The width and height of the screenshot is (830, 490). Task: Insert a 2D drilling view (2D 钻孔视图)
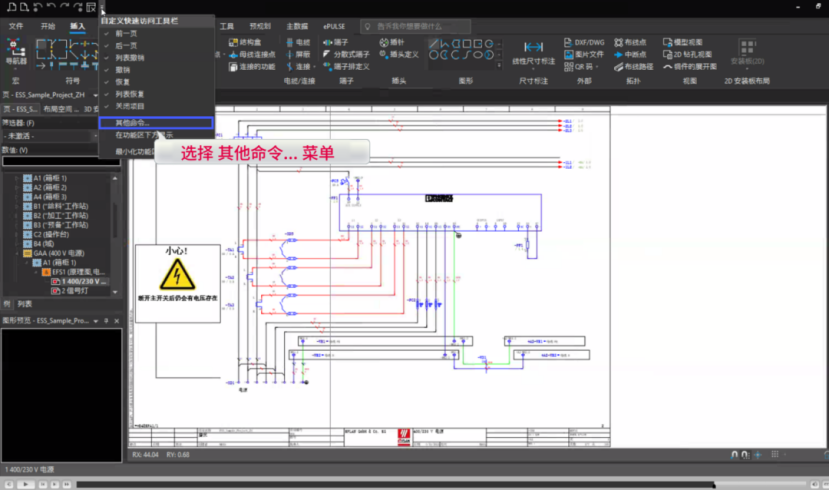pos(687,55)
